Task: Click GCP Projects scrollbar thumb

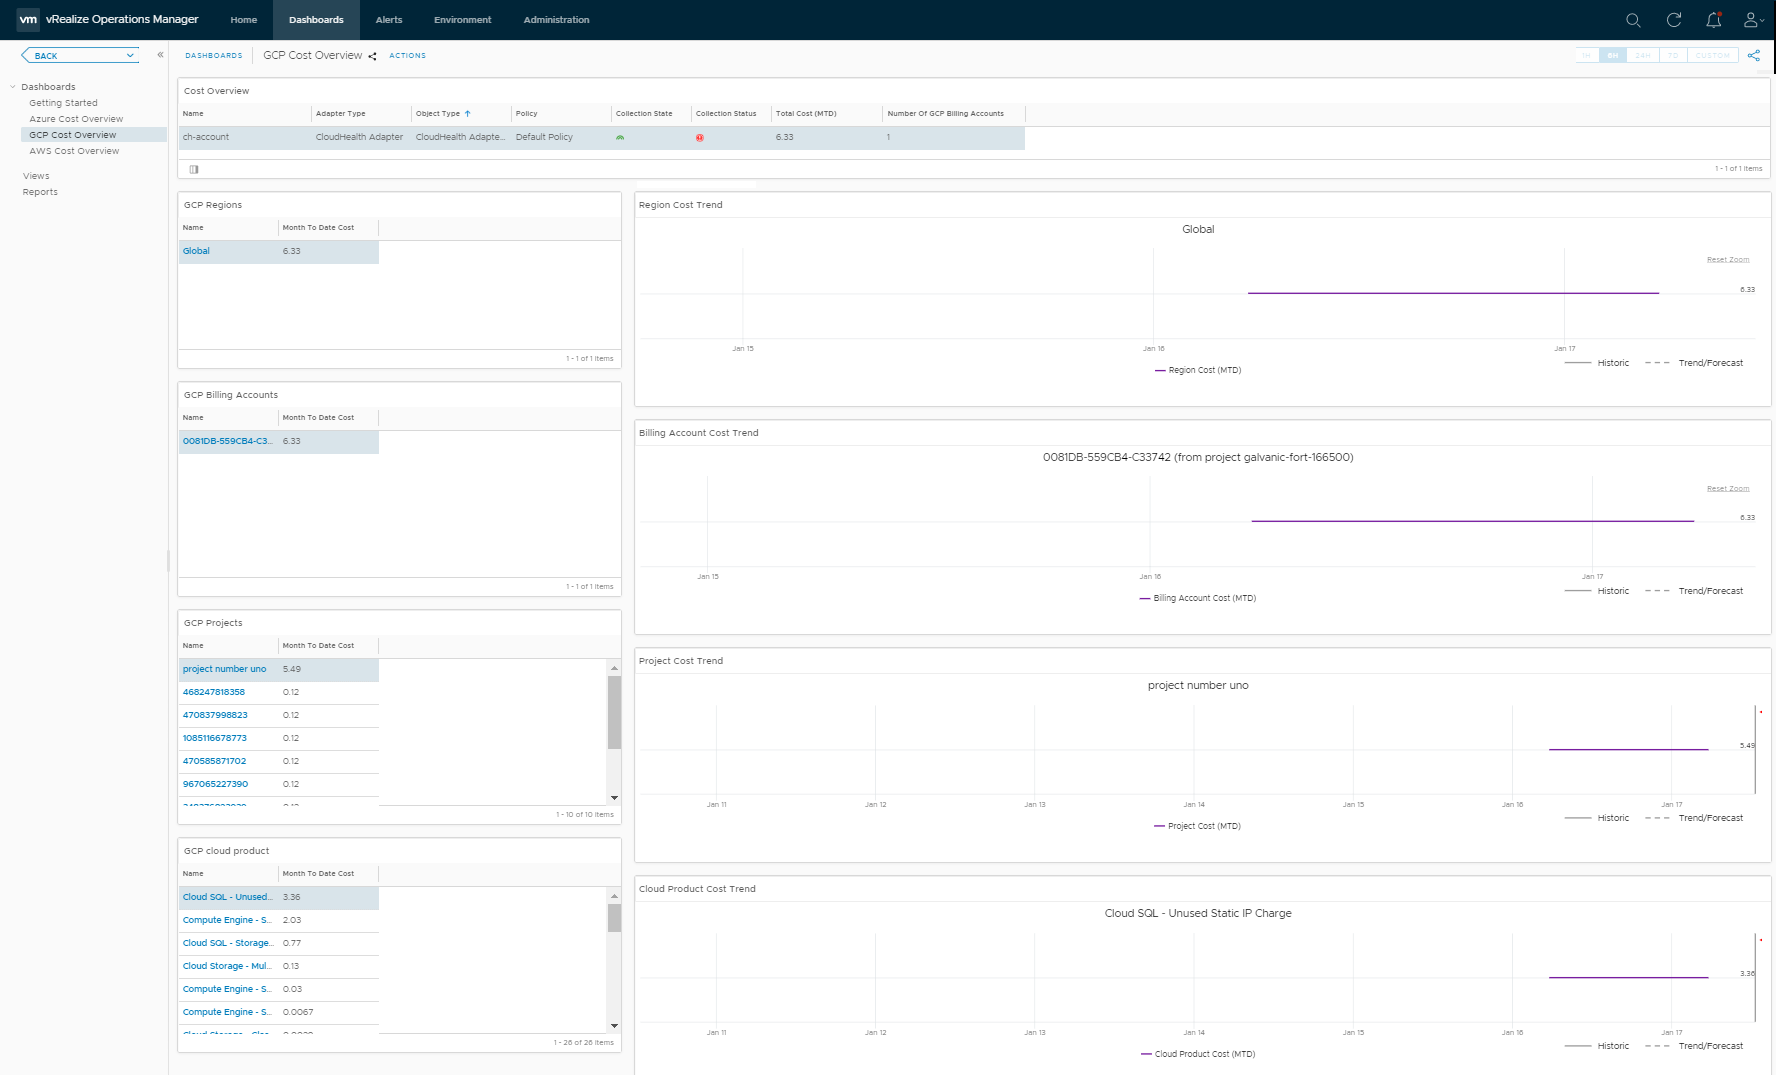Action: [x=614, y=712]
